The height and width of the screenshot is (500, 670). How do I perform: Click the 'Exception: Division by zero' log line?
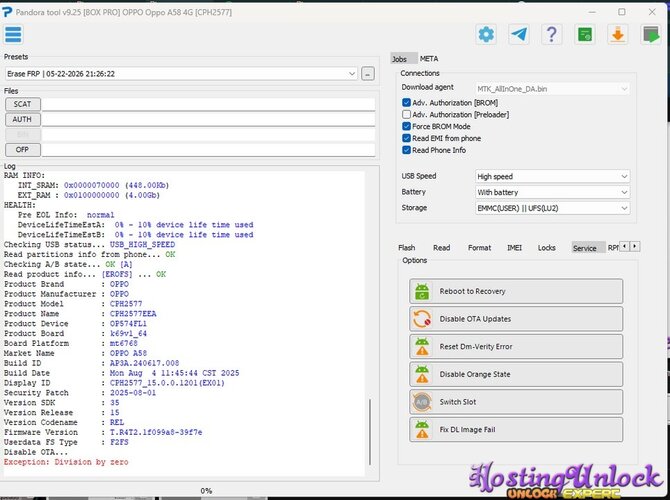point(66,462)
